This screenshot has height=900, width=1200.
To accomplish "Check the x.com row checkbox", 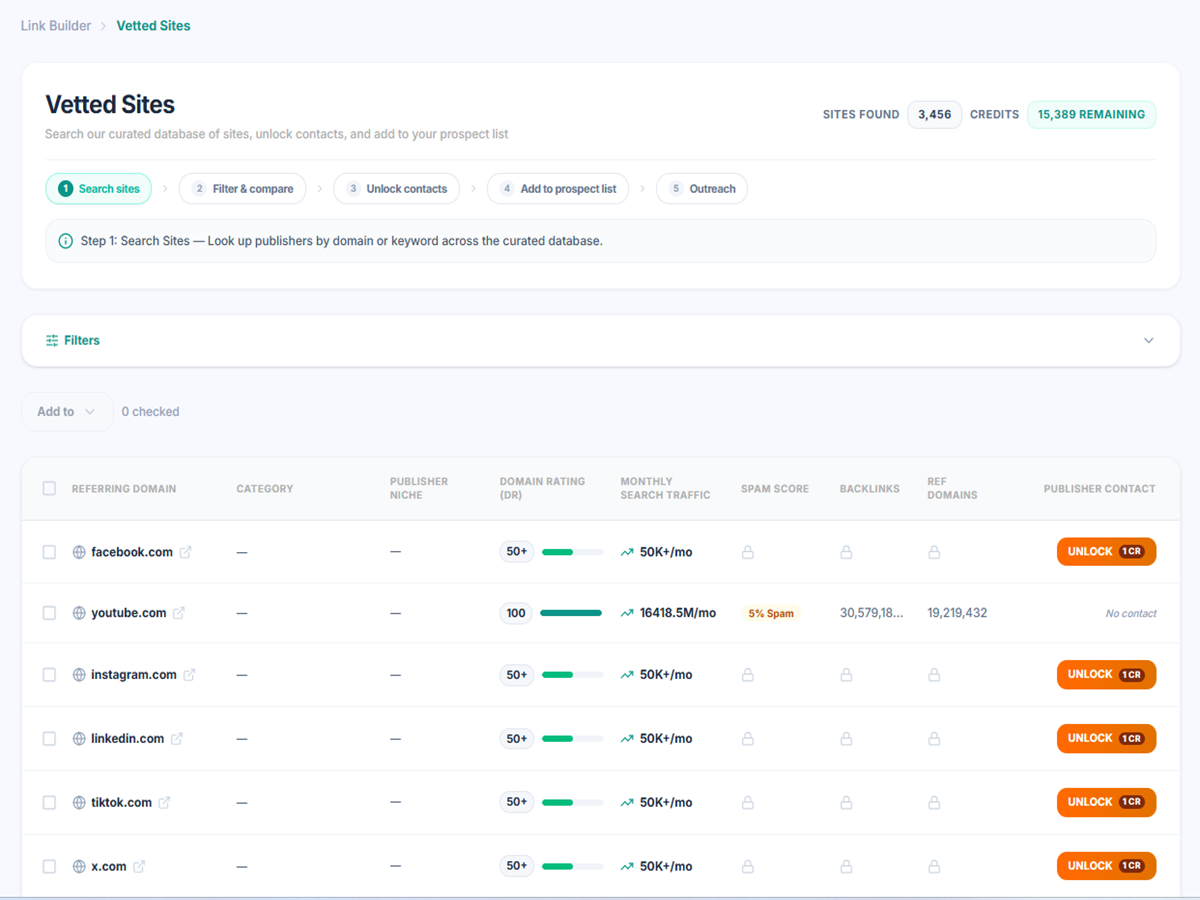I will point(49,867).
